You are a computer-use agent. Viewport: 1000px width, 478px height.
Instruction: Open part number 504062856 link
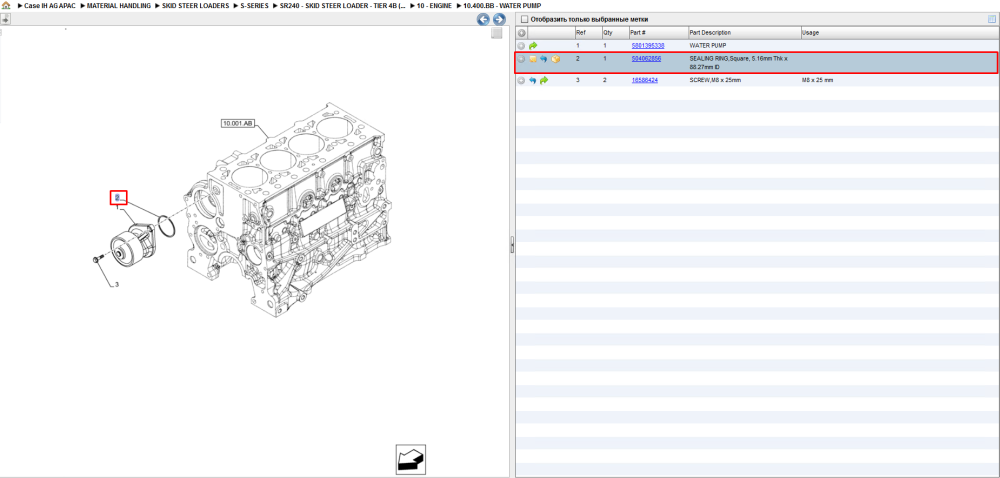click(646, 58)
